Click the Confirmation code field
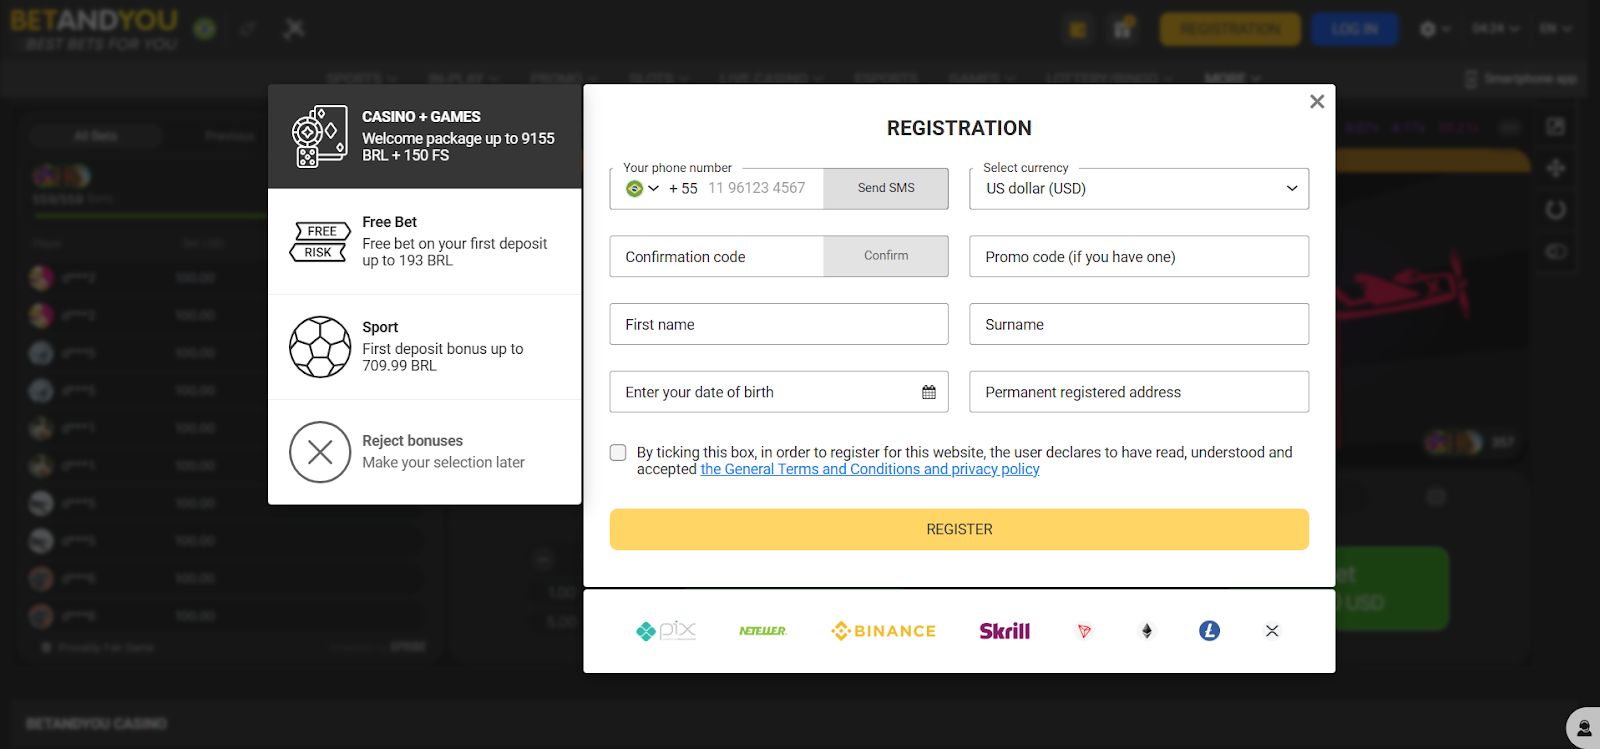Image resolution: width=1600 pixels, height=749 pixels. [x=717, y=256]
